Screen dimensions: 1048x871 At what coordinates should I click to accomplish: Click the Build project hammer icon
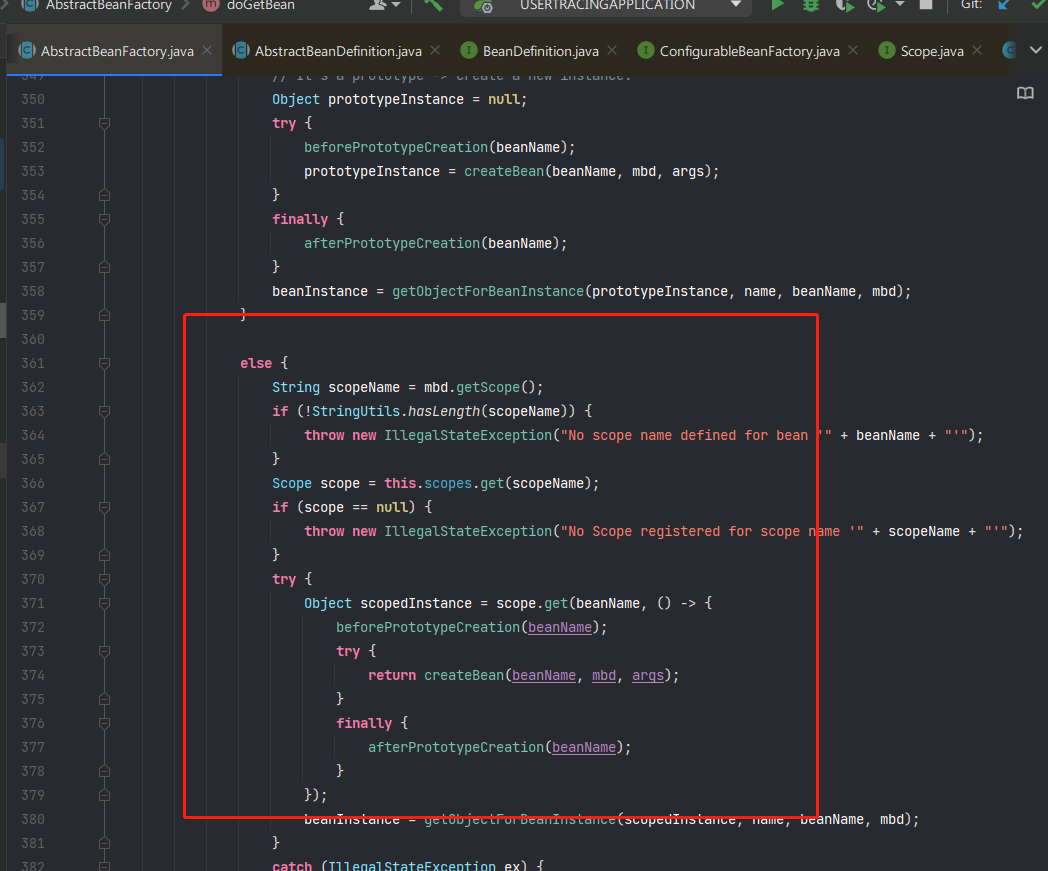pos(433,5)
